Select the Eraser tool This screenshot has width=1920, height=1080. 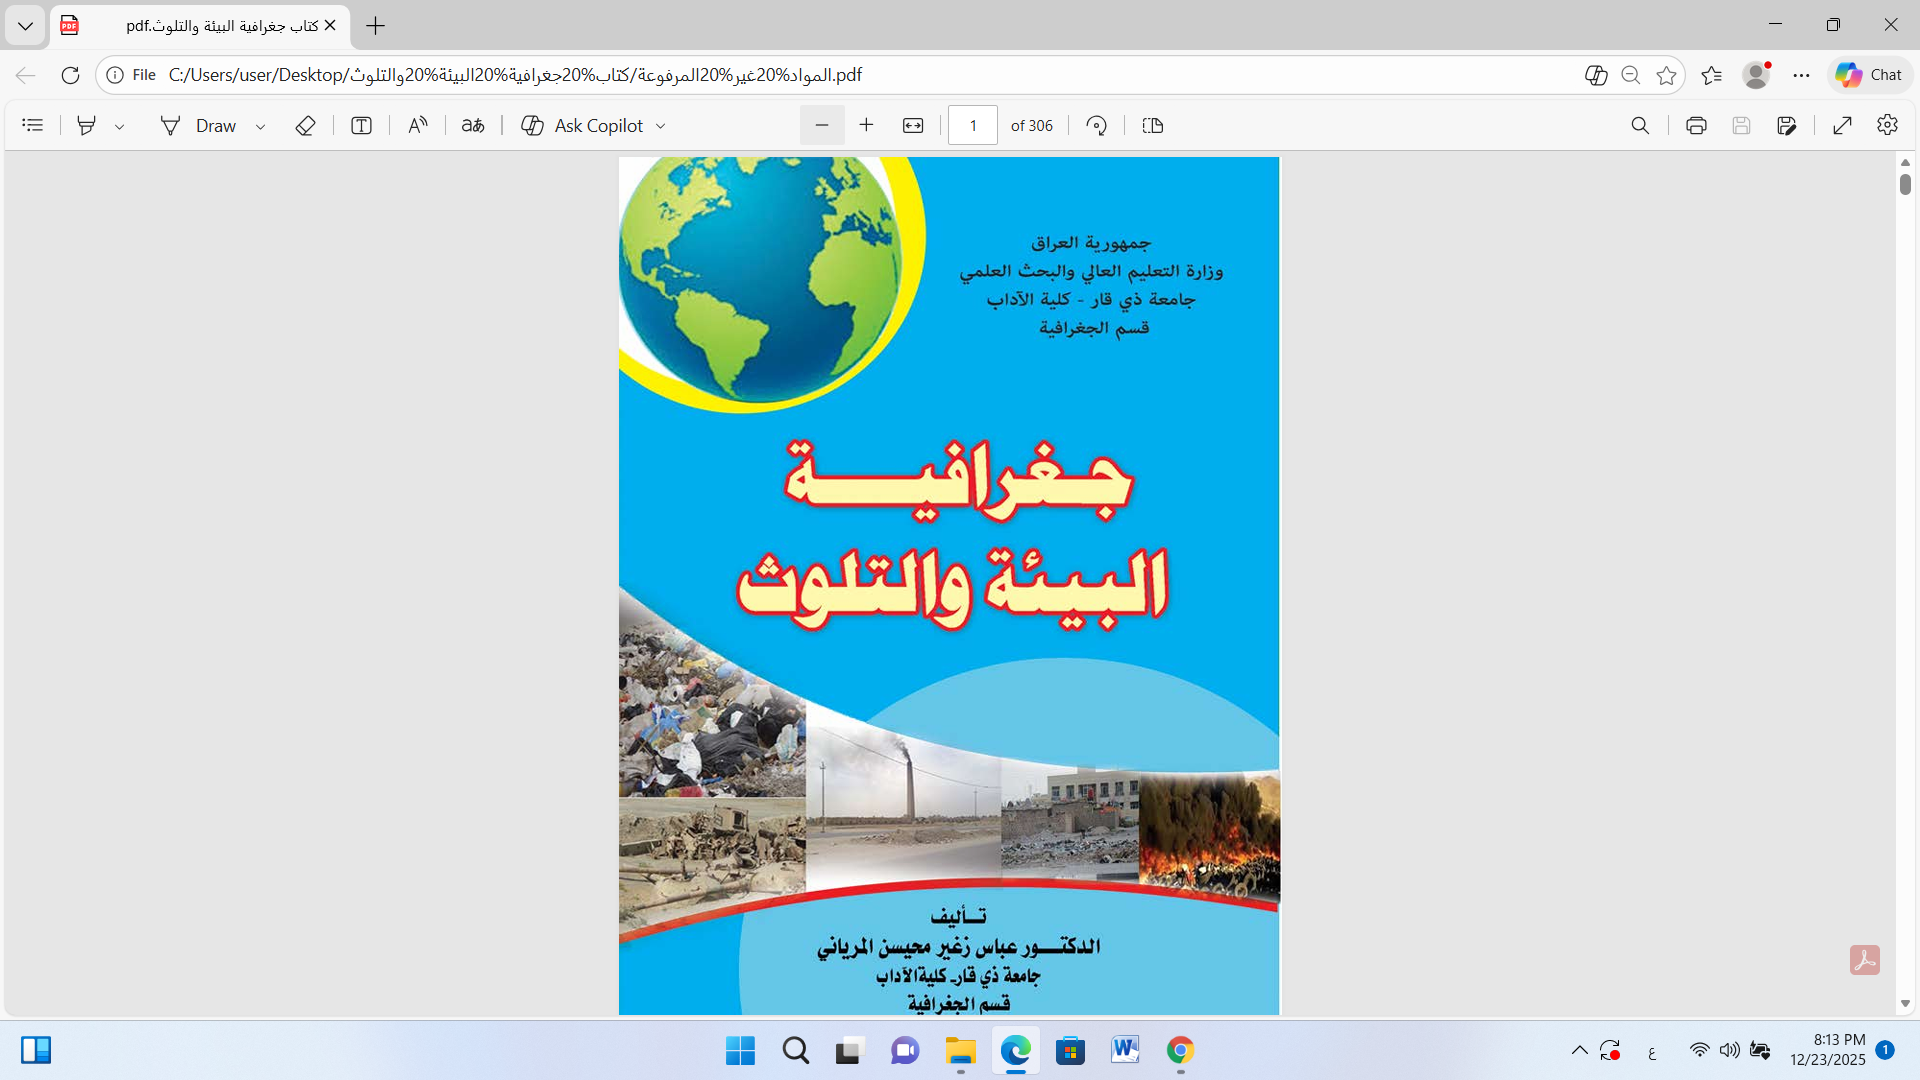point(305,125)
